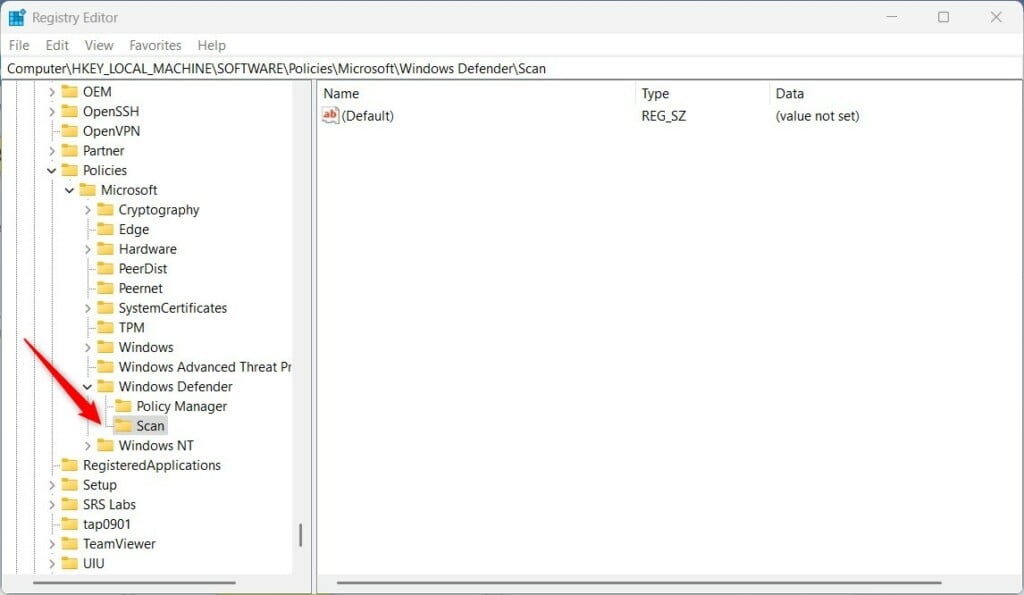The width and height of the screenshot is (1024, 595).
Task: Collapse the Policies key
Action: coord(52,170)
